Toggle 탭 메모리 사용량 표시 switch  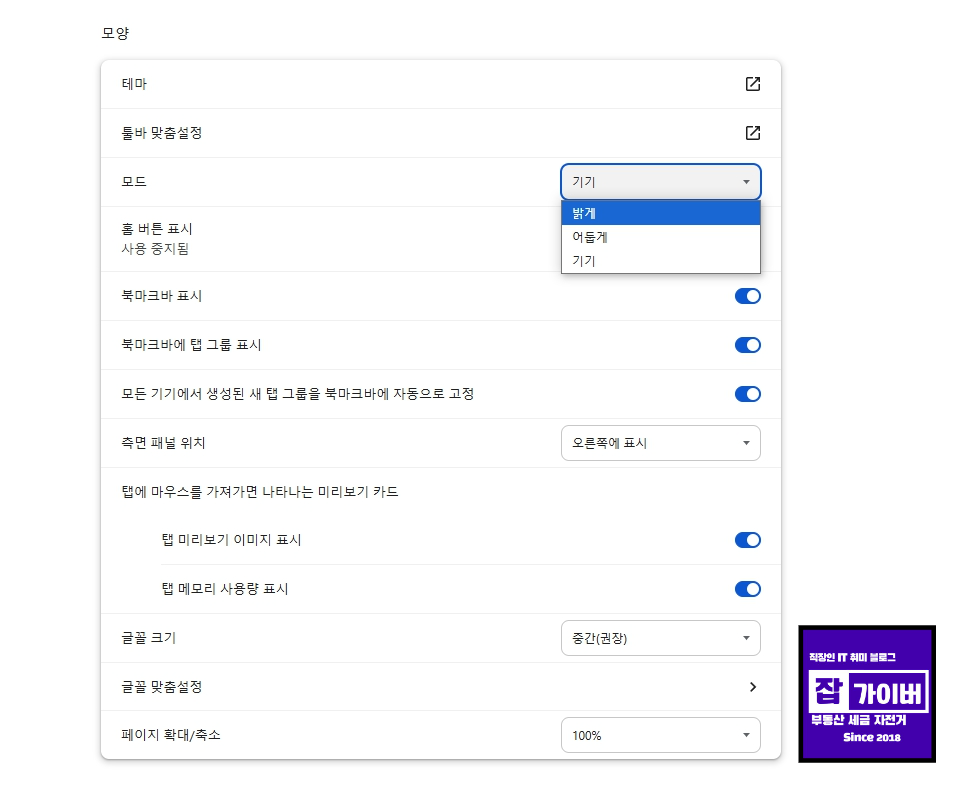click(x=748, y=589)
